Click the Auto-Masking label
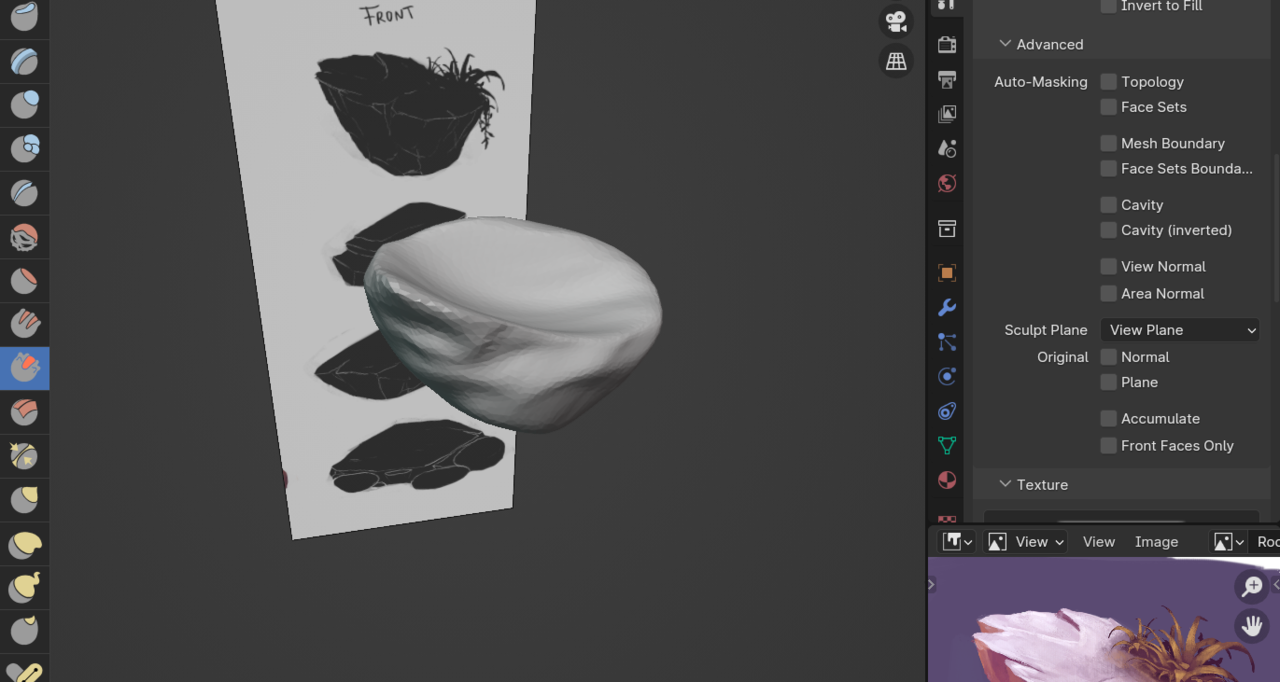Screen dimensions: 1280x682 (1040, 82)
